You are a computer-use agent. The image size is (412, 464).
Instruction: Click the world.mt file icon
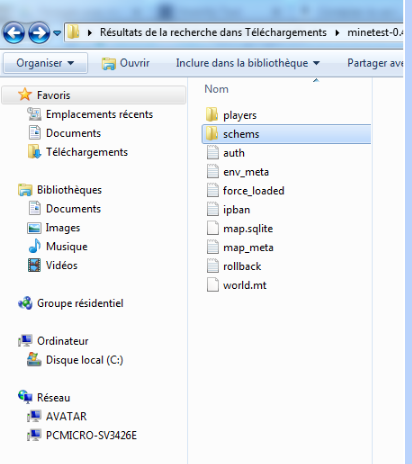coord(212,285)
